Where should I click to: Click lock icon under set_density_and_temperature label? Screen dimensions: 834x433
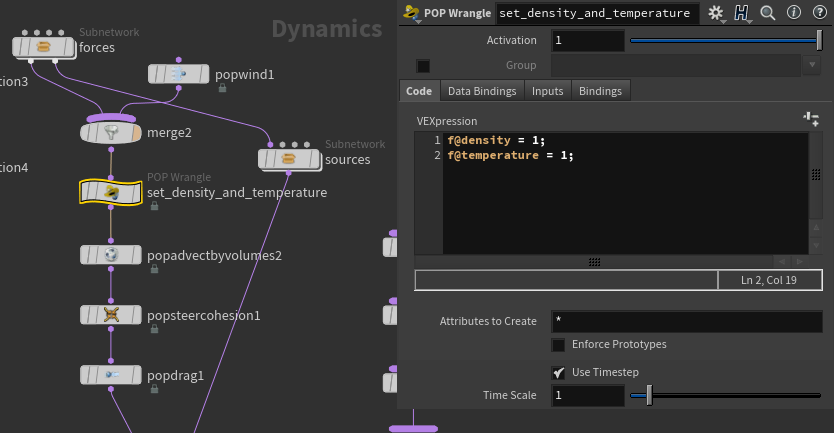coord(154,206)
